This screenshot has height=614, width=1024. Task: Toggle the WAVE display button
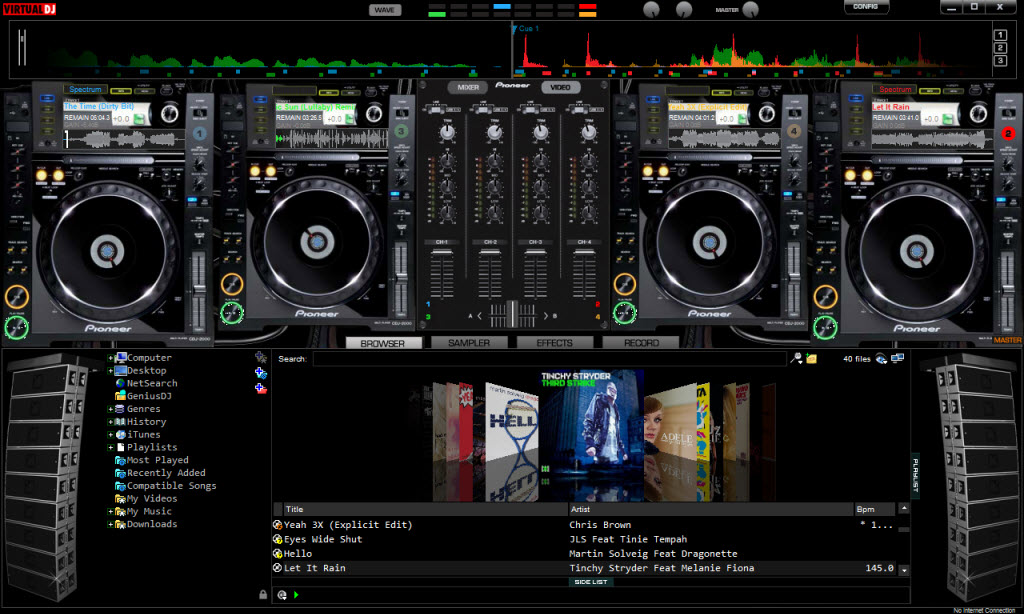(385, 10)
